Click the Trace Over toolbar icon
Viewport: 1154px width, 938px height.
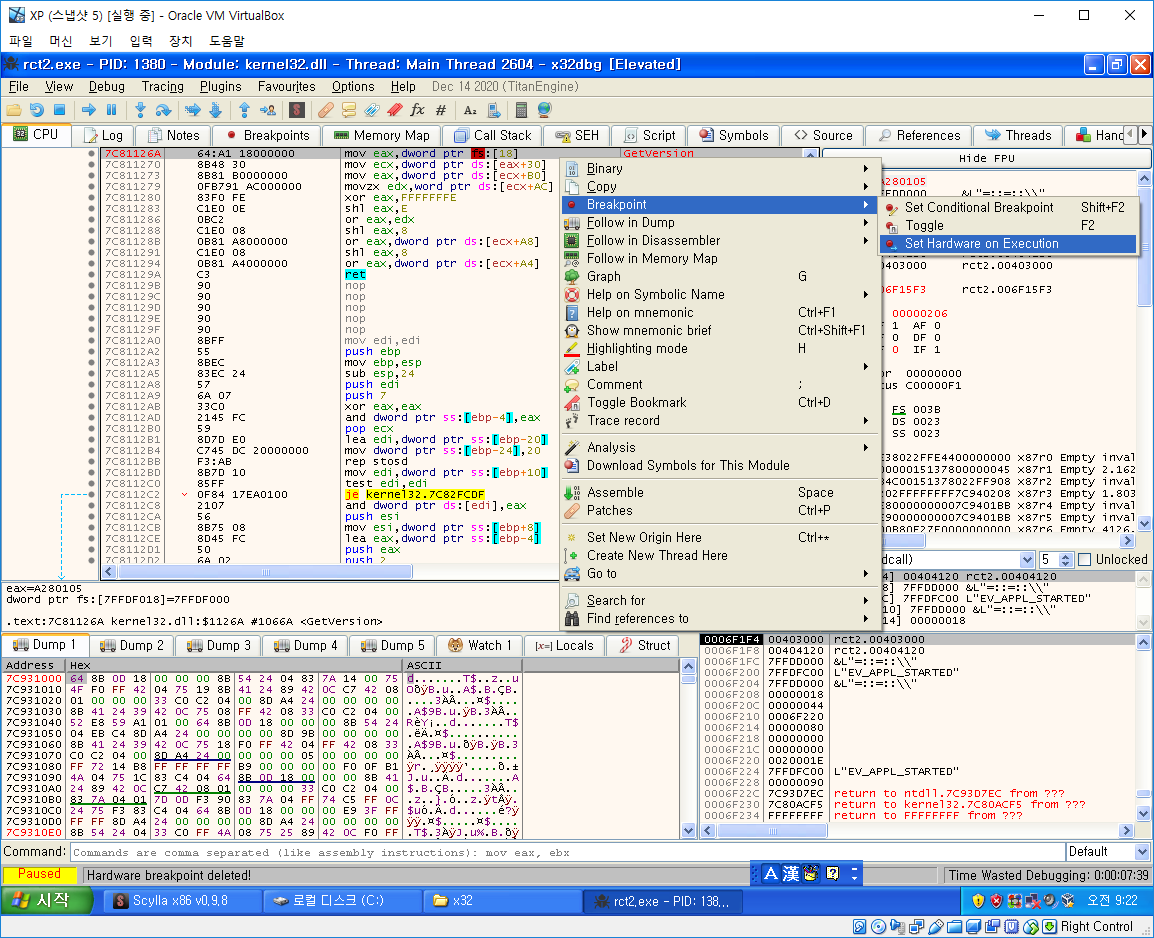tap(215, 110)
